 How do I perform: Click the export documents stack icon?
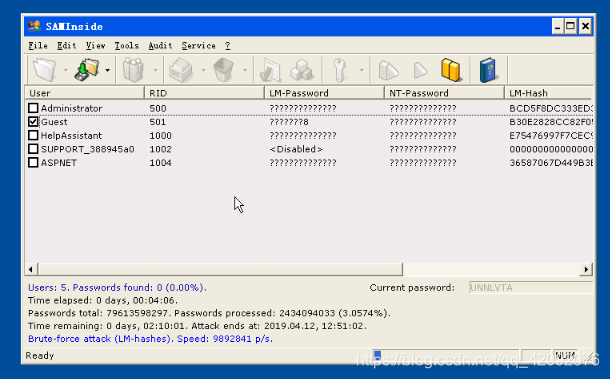[x=181, y=70]
